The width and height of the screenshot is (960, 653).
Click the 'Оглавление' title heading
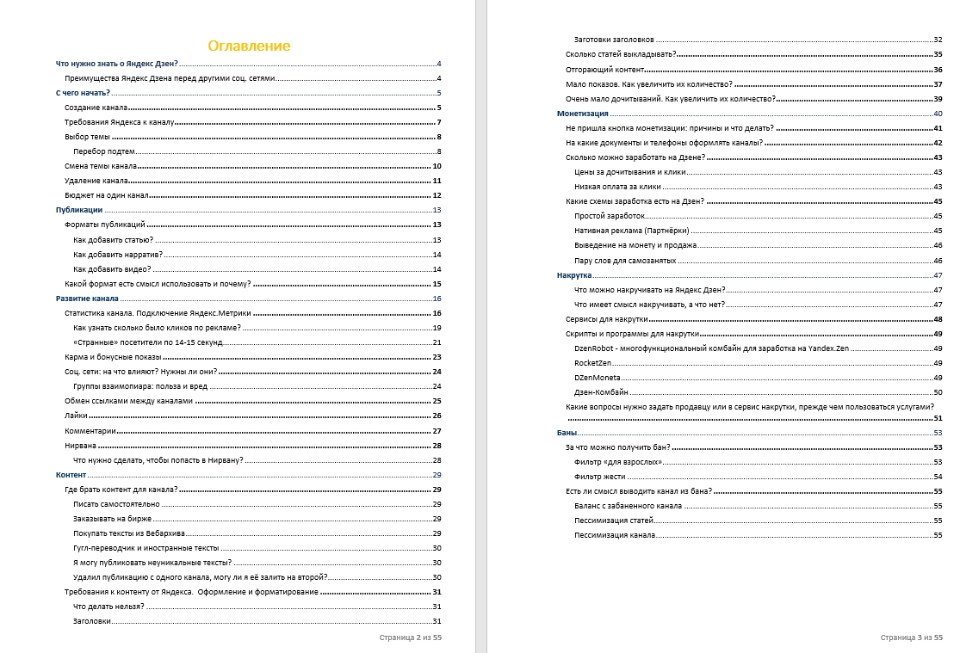click(249, 45)
